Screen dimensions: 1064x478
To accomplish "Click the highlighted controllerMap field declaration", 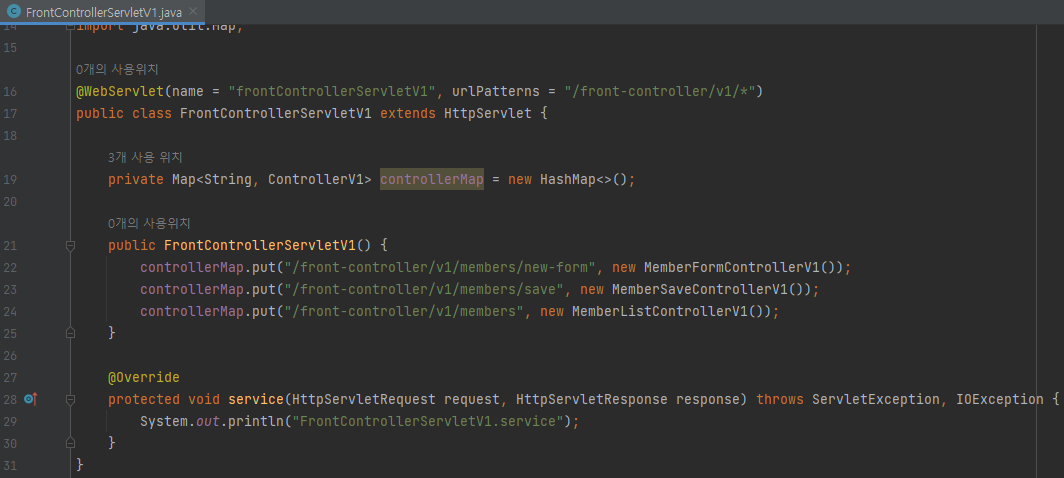I will coord(432,179).
